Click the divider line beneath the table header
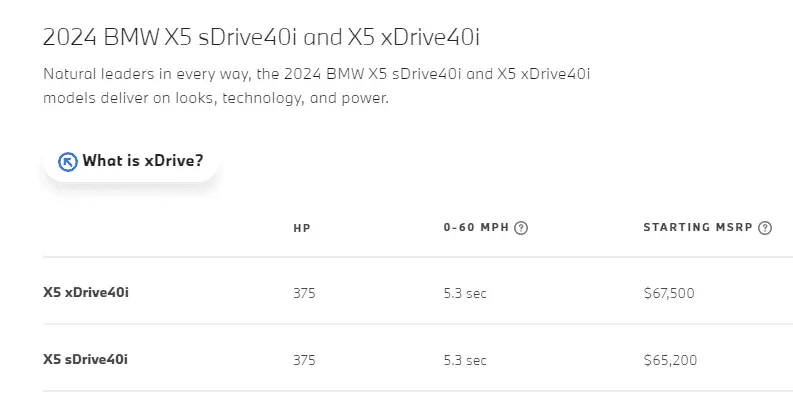 [x=400, y=257]
